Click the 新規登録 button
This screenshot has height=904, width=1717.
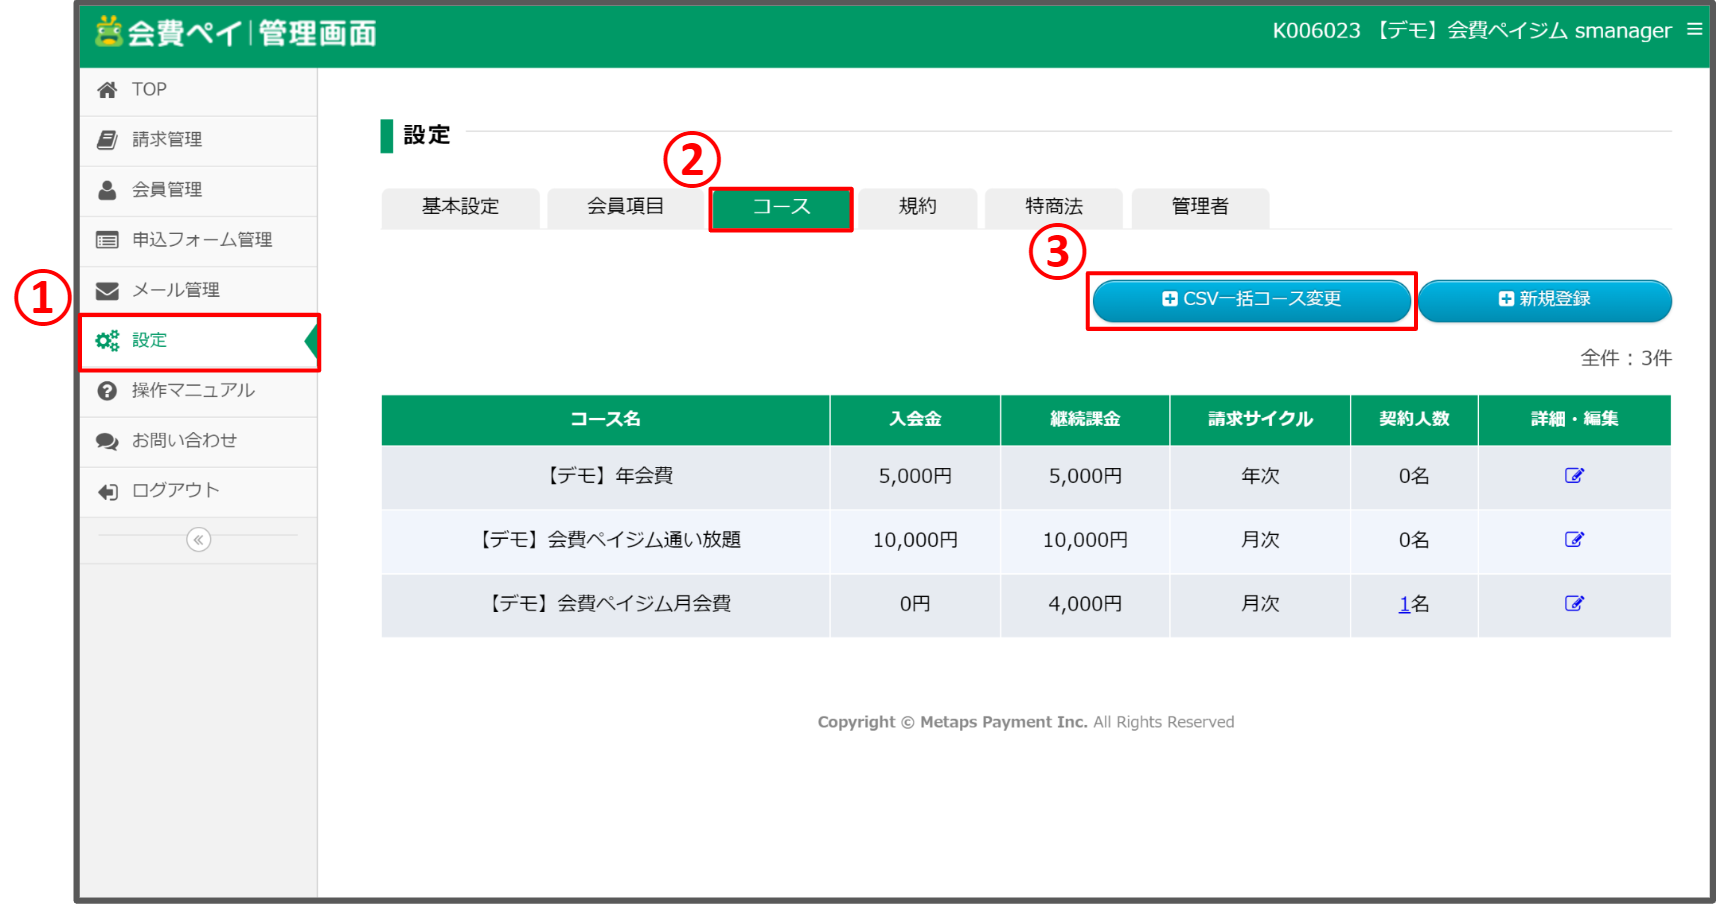click(x=1544, y=300)
